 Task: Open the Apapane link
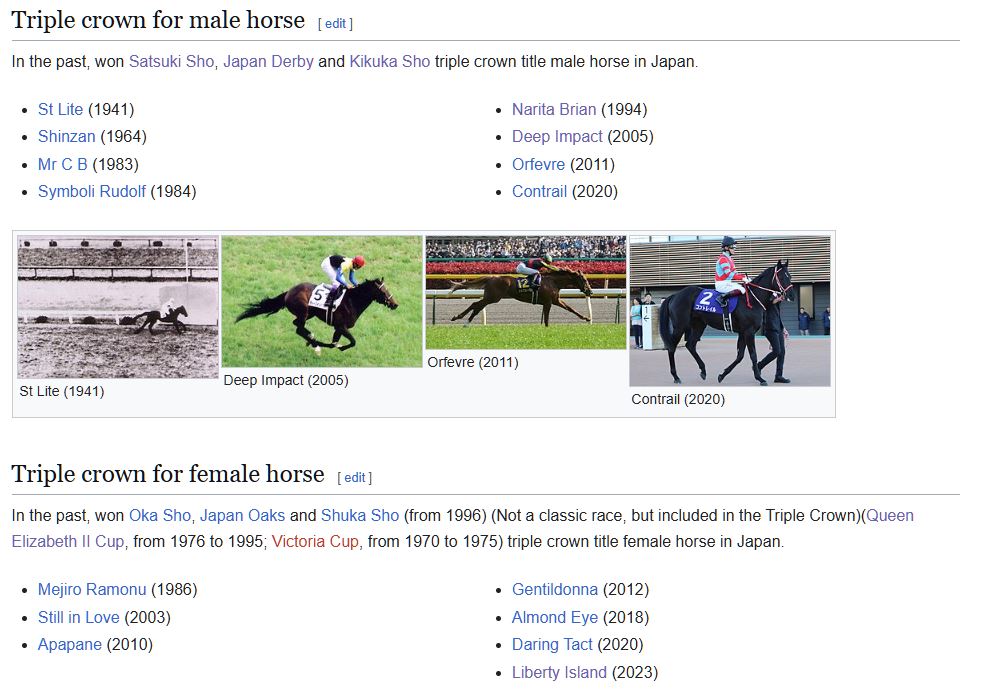coord(70,644)
